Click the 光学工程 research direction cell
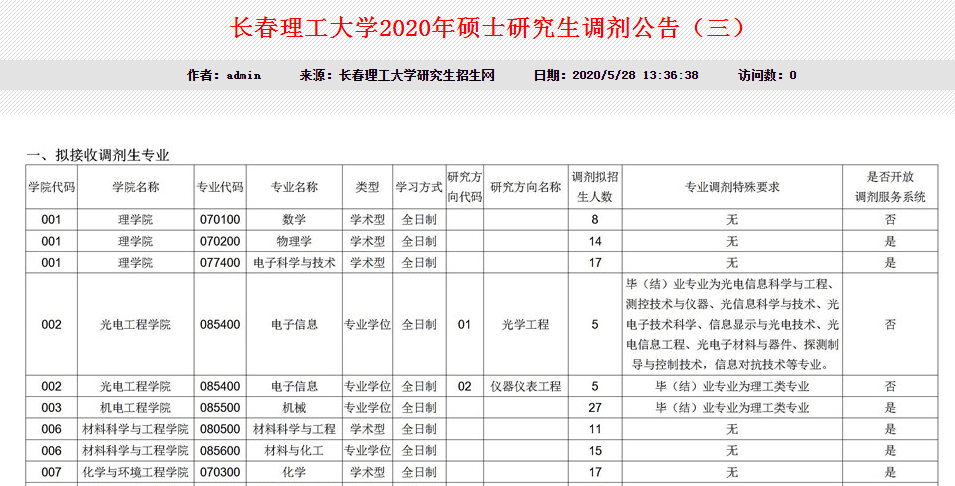The height and width of the screenshot is (486, 955). pos(526,325)
